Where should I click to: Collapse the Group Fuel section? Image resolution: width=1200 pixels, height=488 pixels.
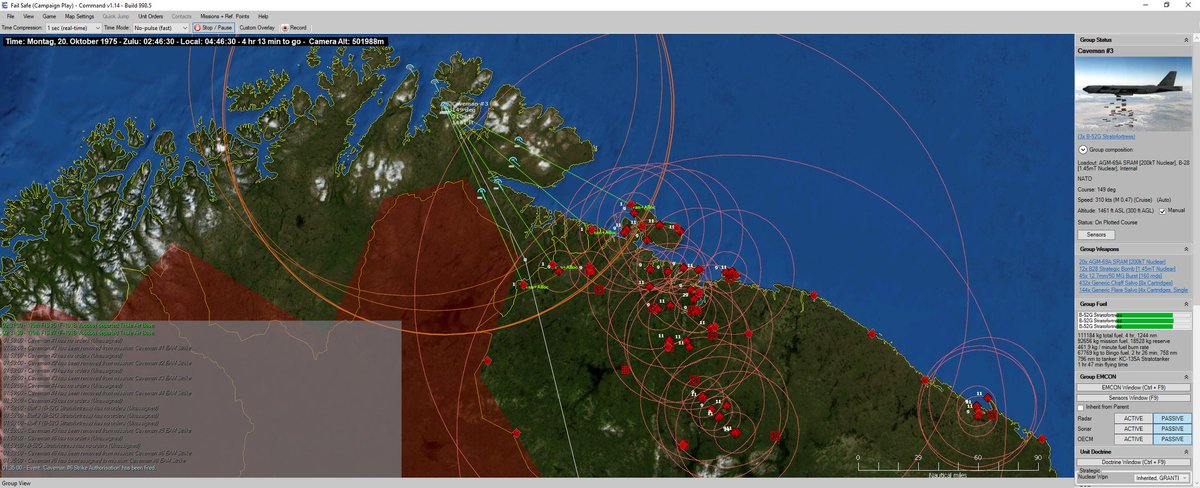tap(1185, 303)
